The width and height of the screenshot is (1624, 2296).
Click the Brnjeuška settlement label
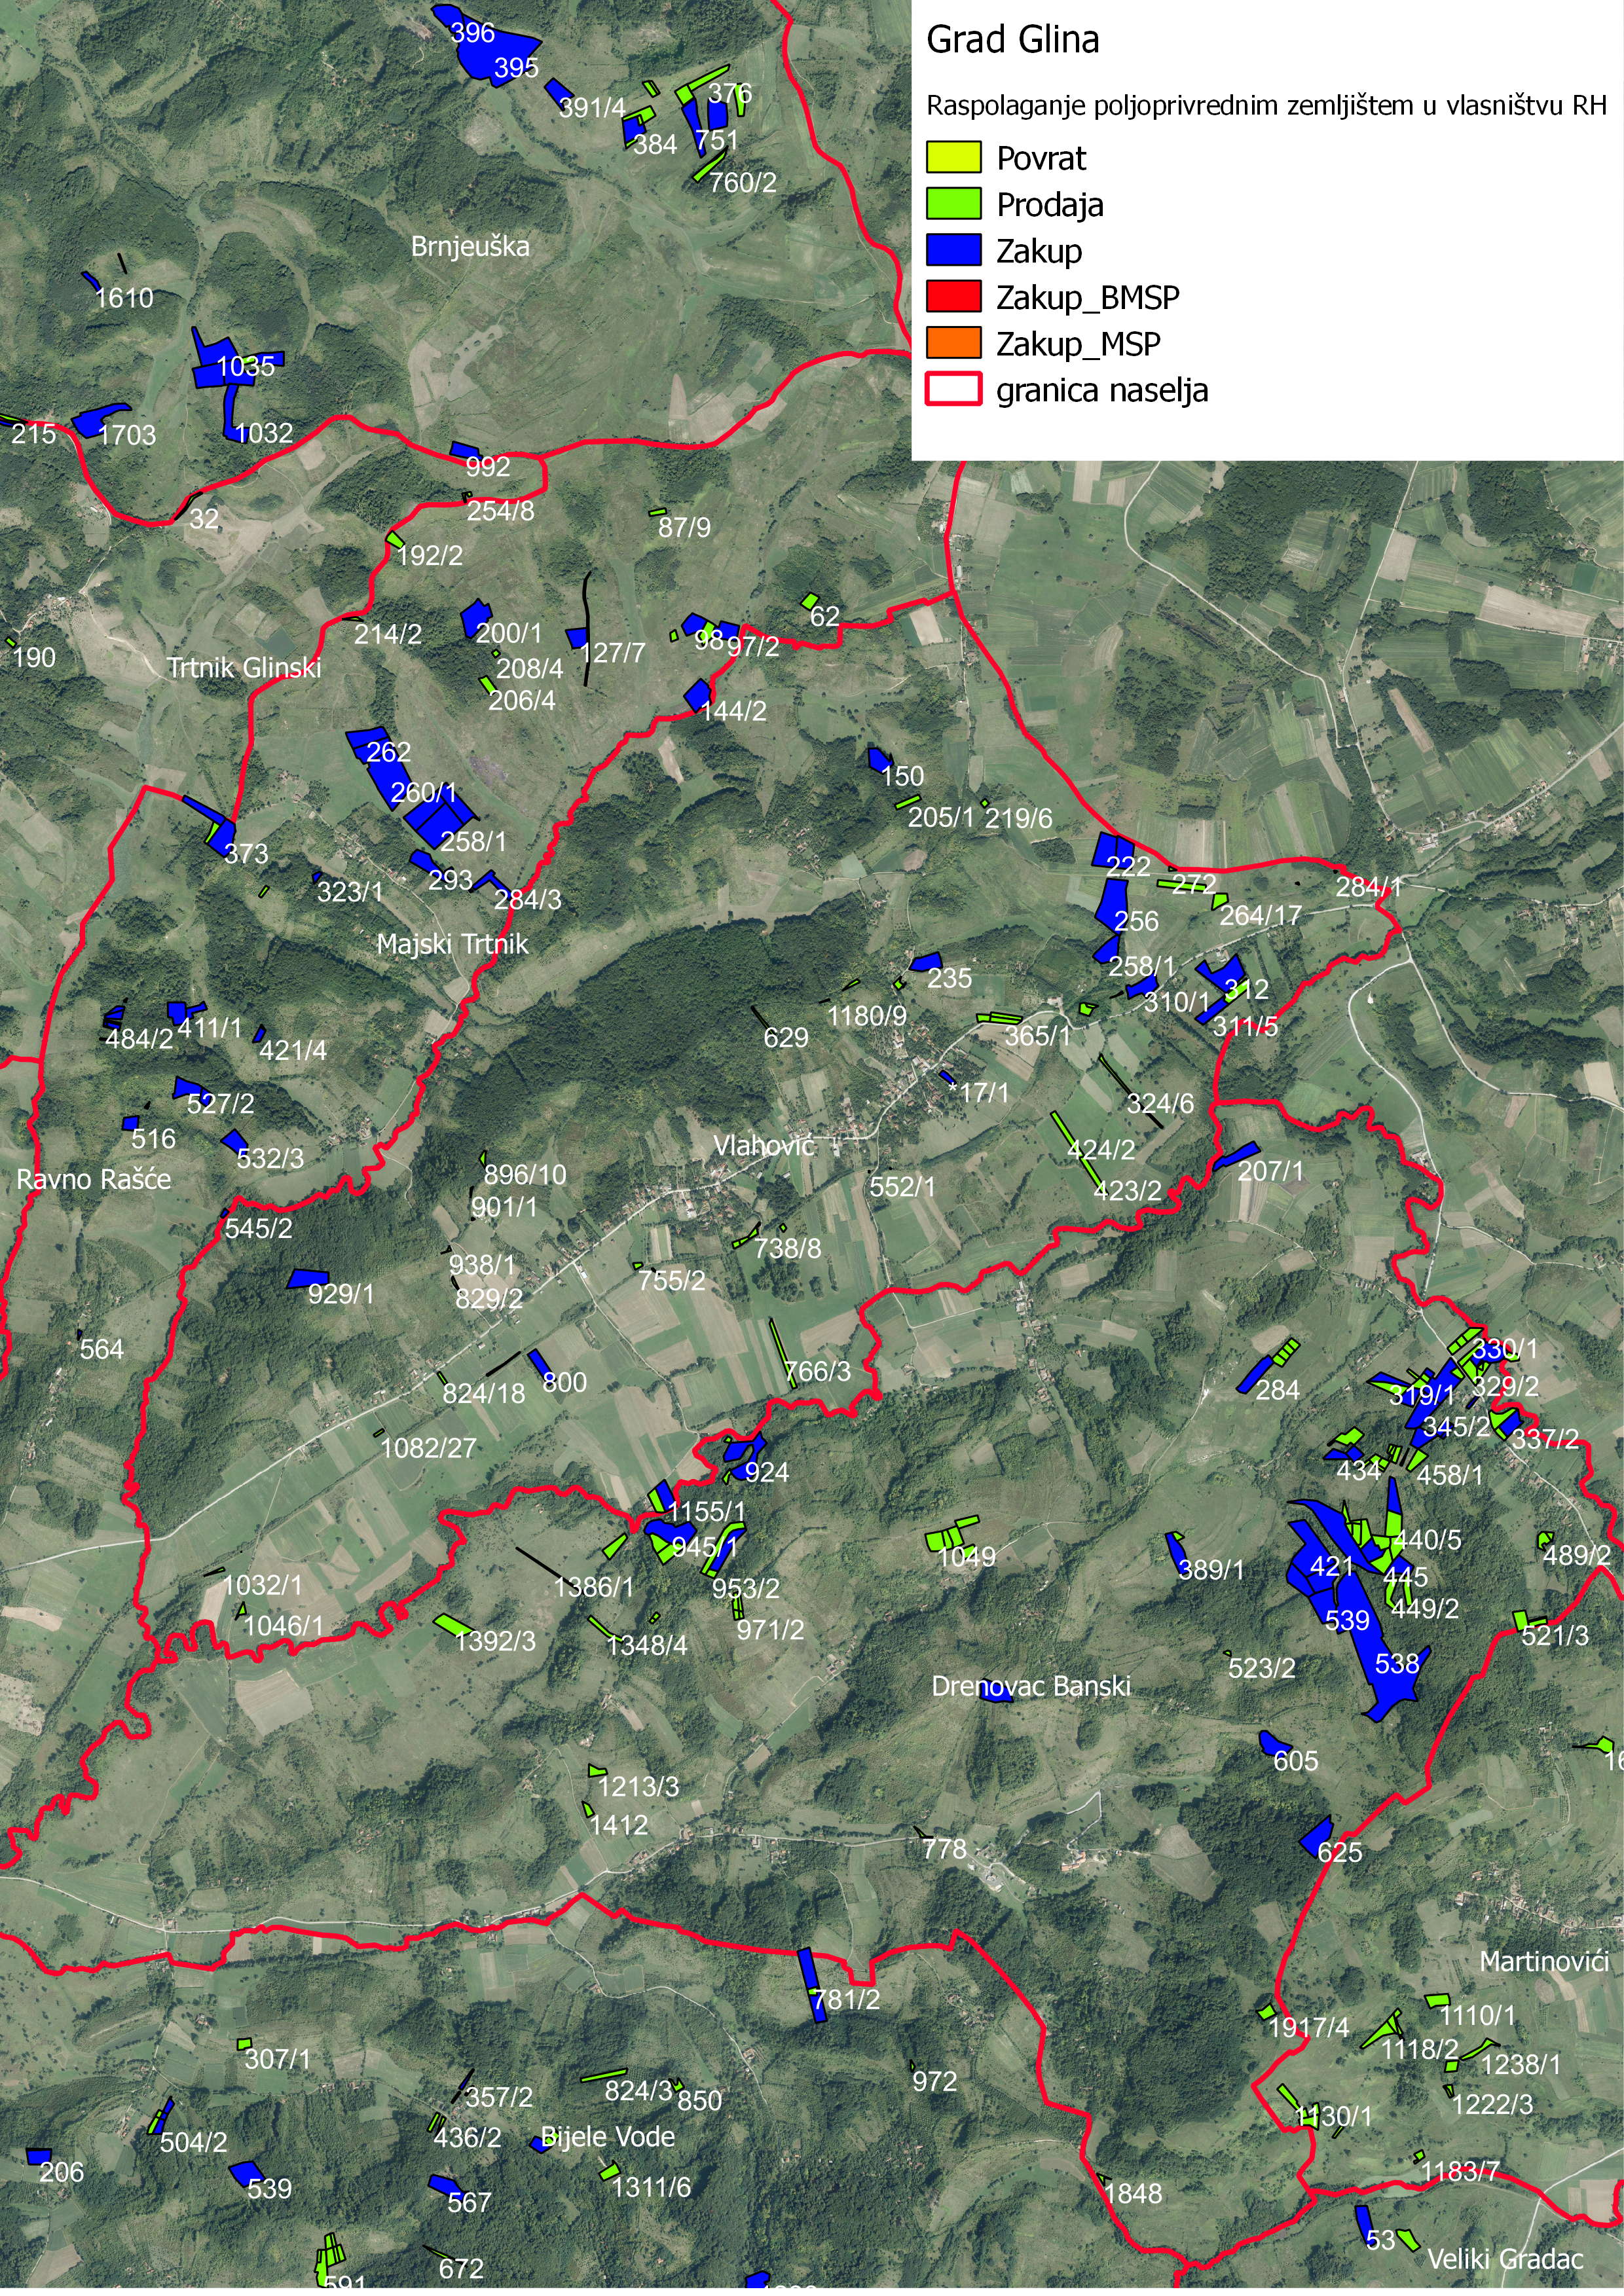[x=470, y=246]
